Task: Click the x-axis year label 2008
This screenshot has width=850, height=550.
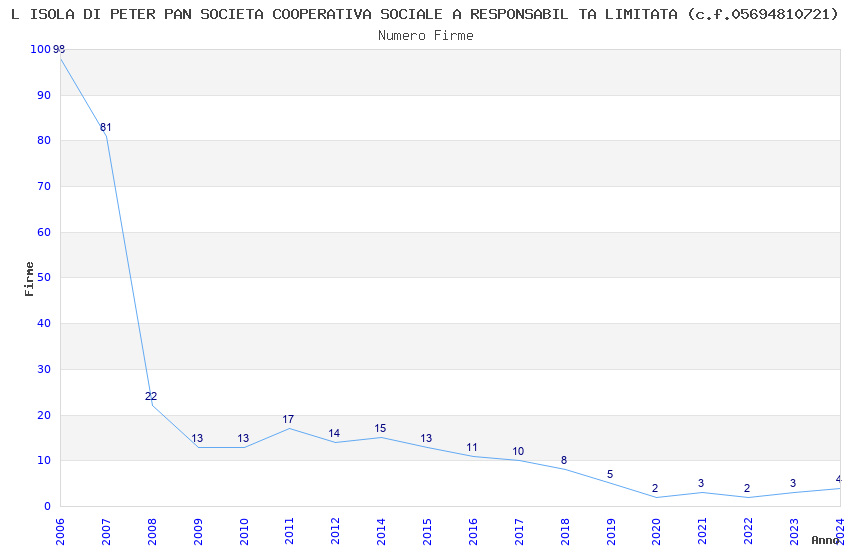Action: [152, 532]
